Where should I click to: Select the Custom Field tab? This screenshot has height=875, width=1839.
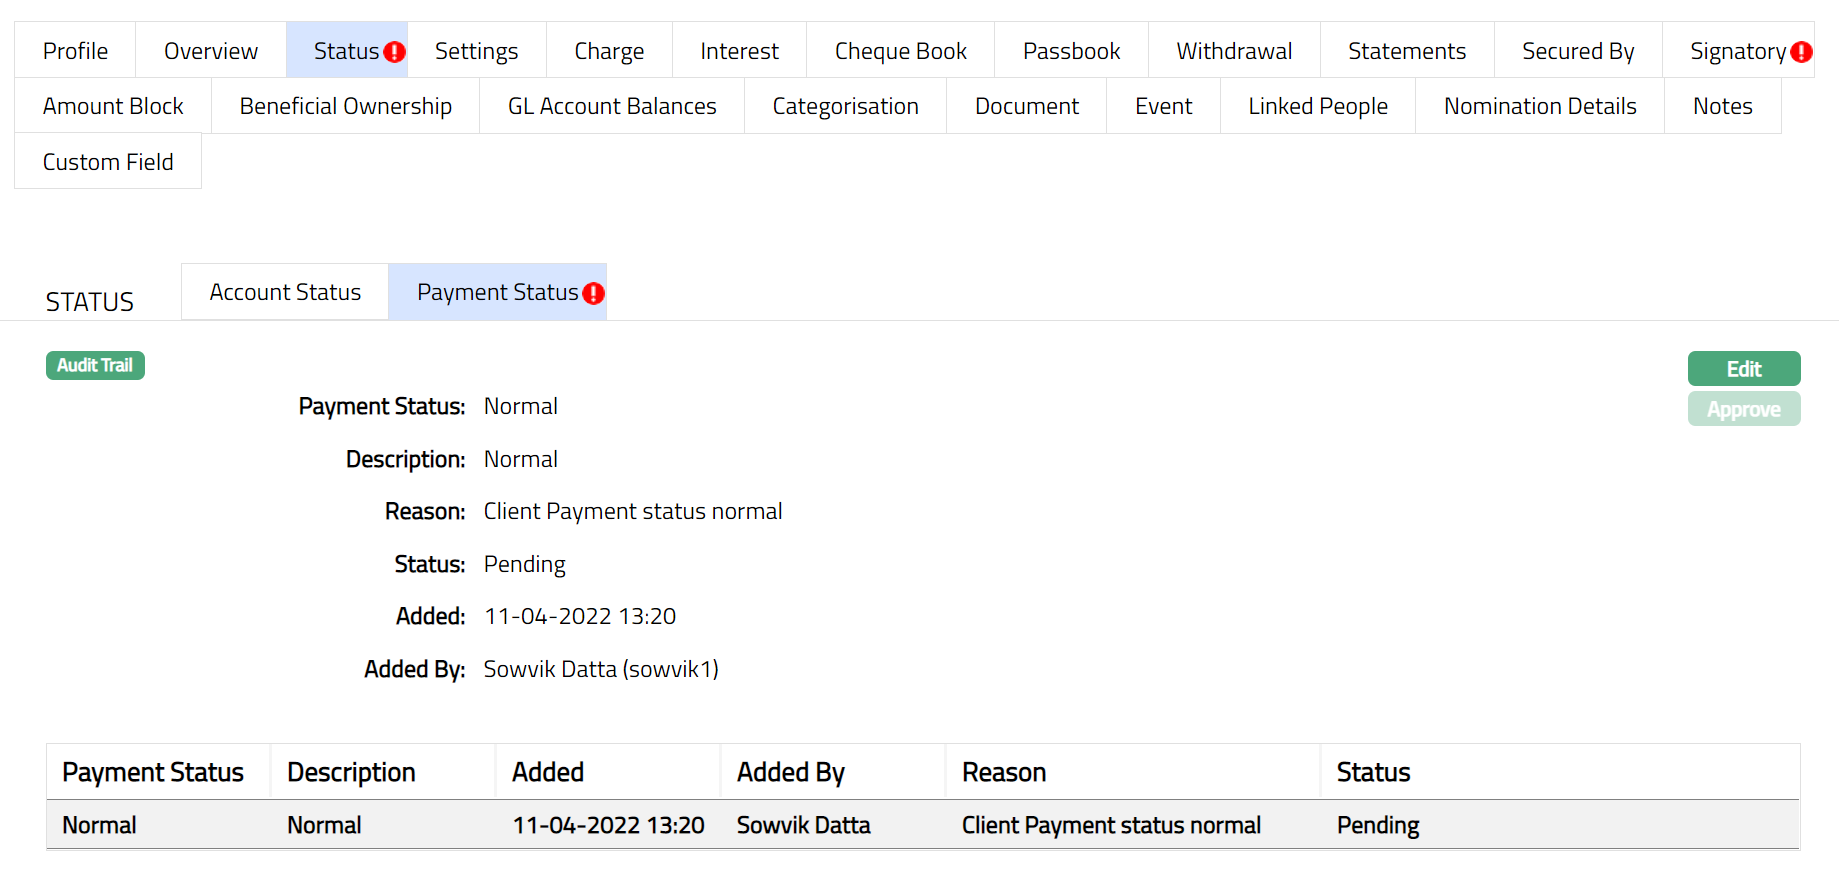coord(108,162)
